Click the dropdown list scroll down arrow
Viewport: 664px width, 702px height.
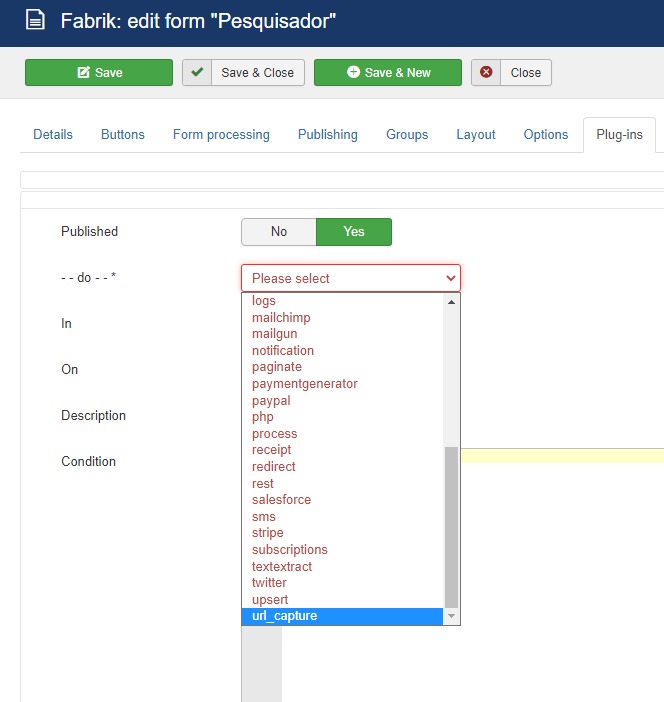click(x=451, y=616)
